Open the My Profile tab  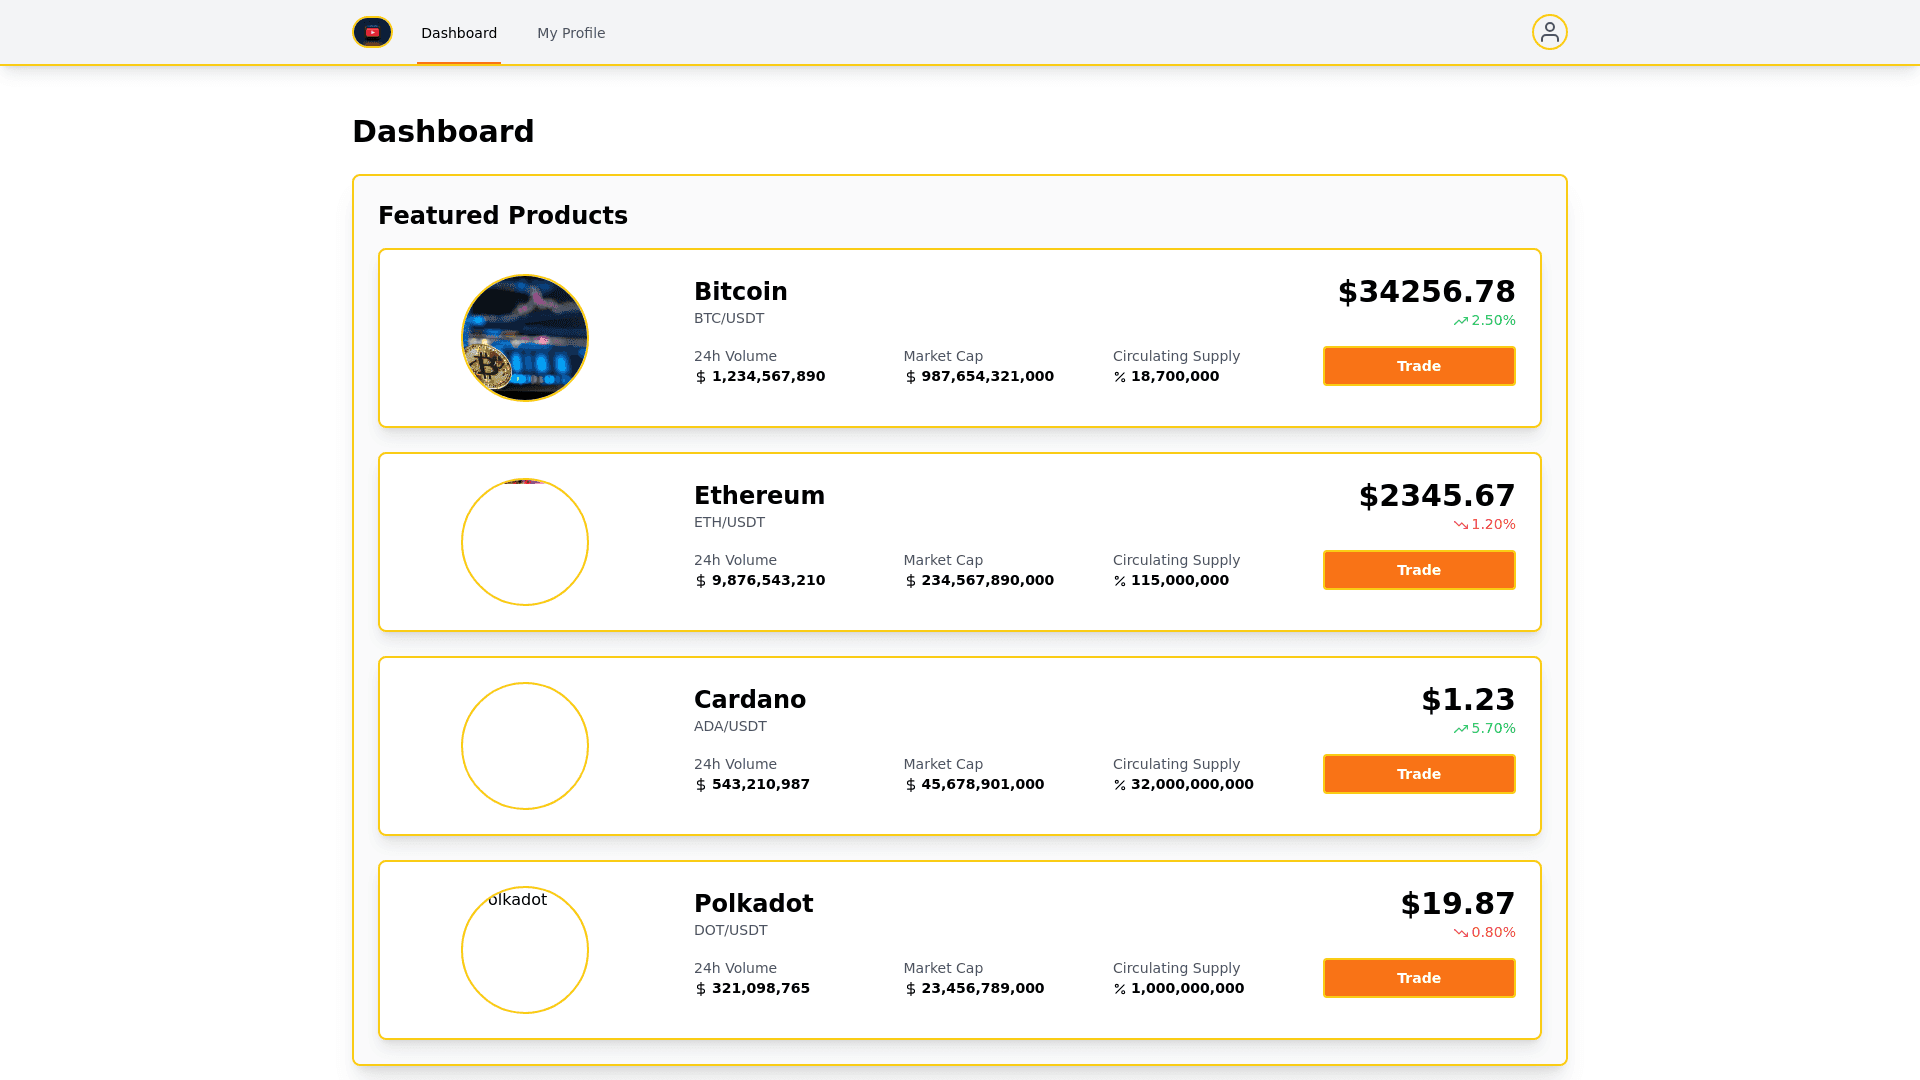[x=571, y=33]
